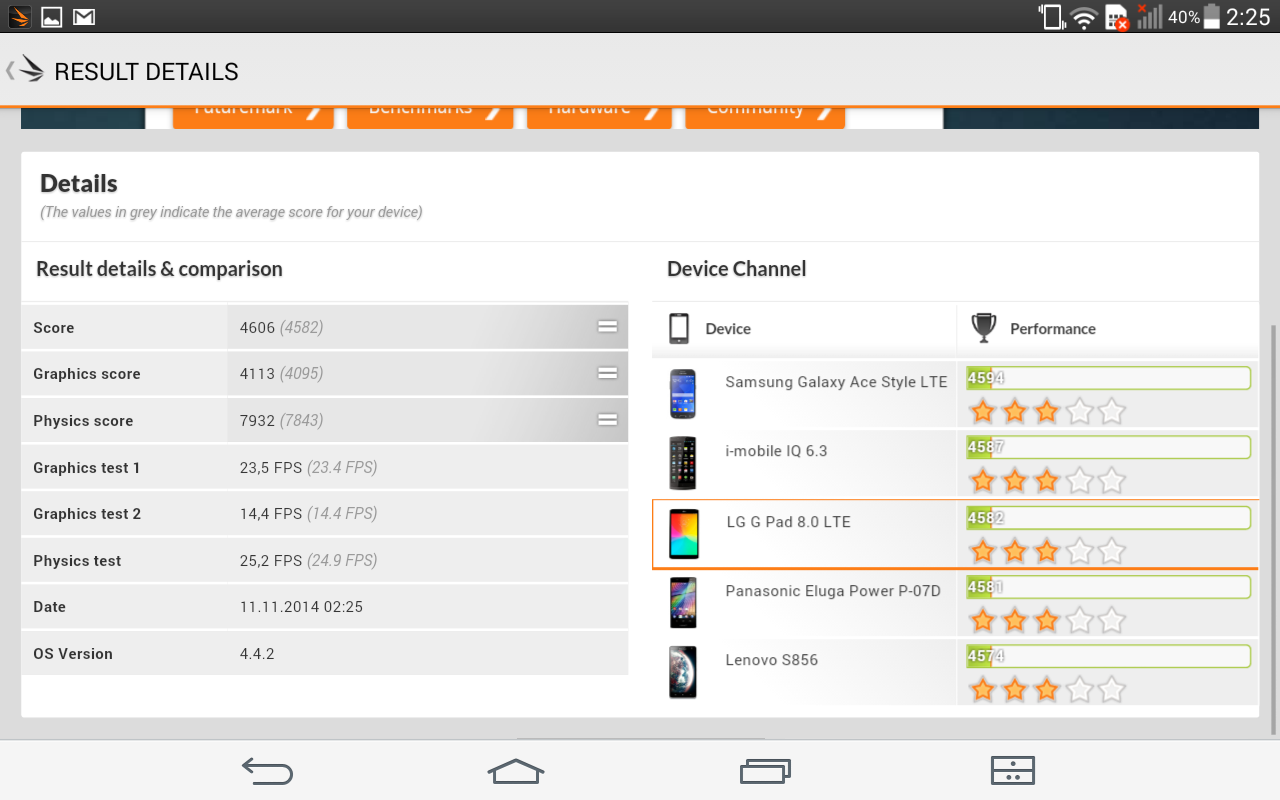Click the OS Version value 4.4.2

pyautogui.click(x=257, y=654)
